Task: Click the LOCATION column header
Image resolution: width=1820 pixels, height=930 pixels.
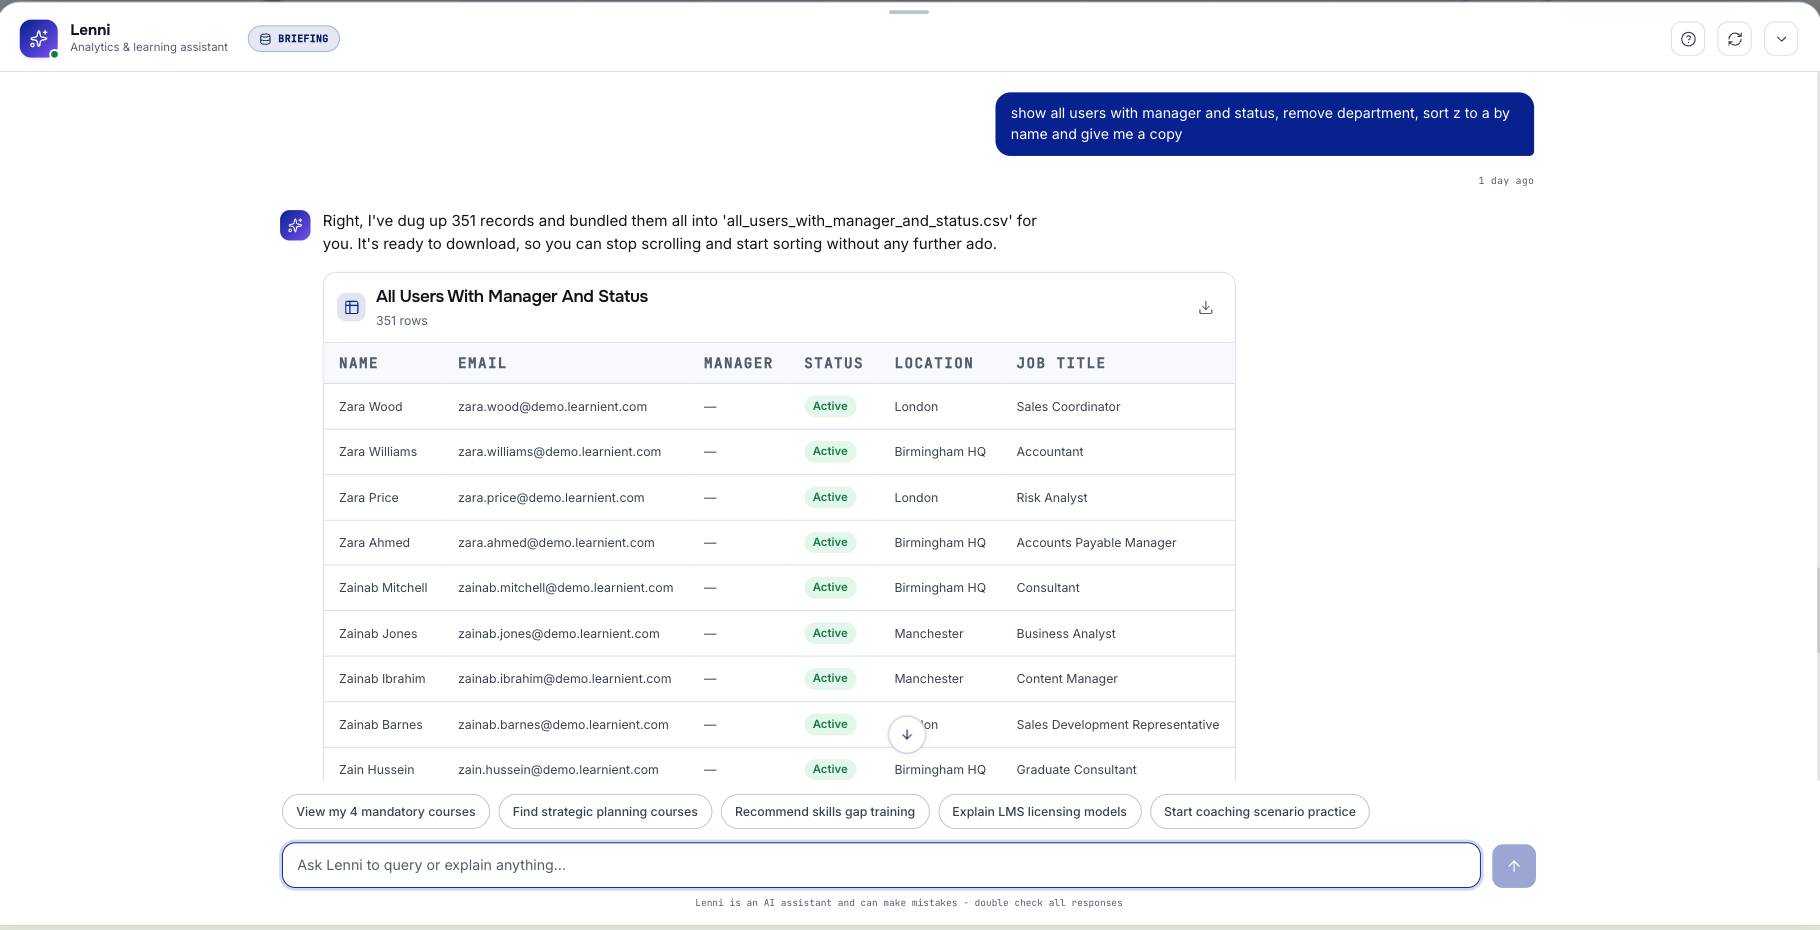Action: [x=934, y=363]
